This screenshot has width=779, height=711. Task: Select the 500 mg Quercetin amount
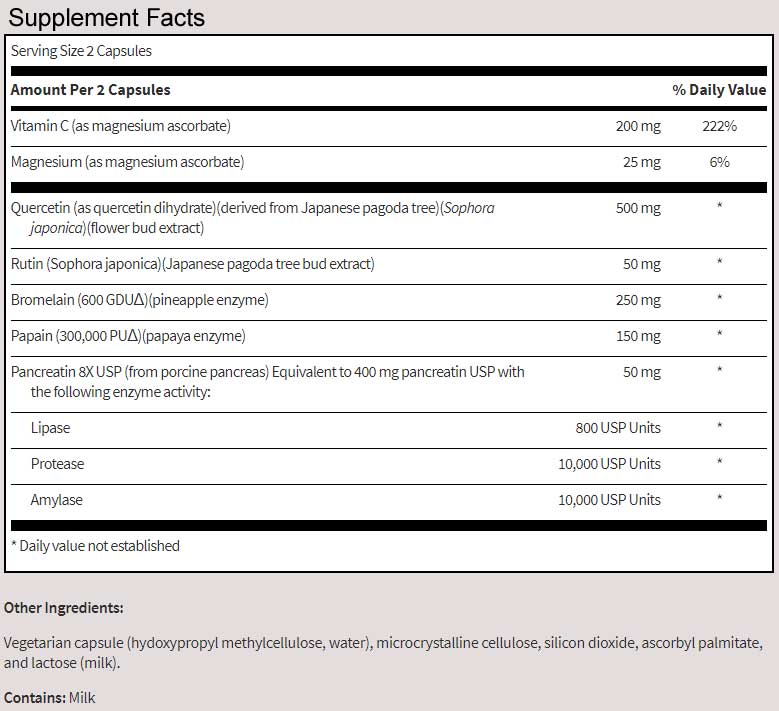[638, 208]
